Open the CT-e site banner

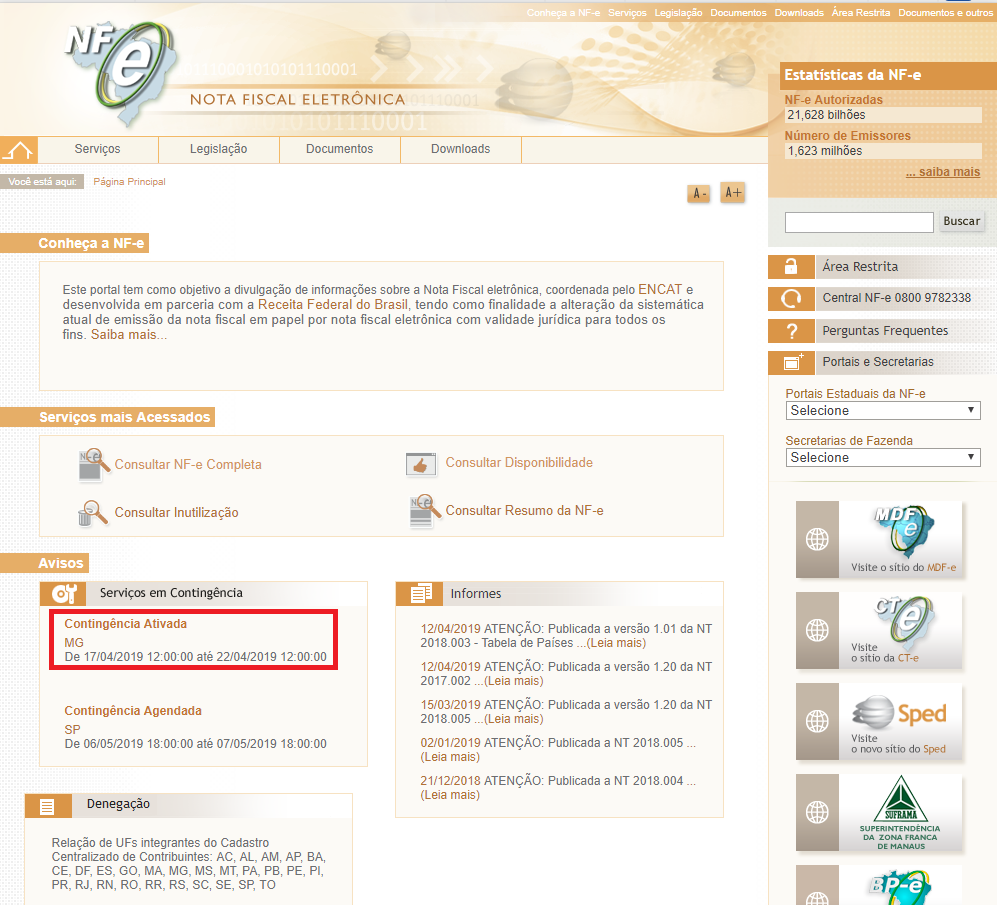[879, 630]
